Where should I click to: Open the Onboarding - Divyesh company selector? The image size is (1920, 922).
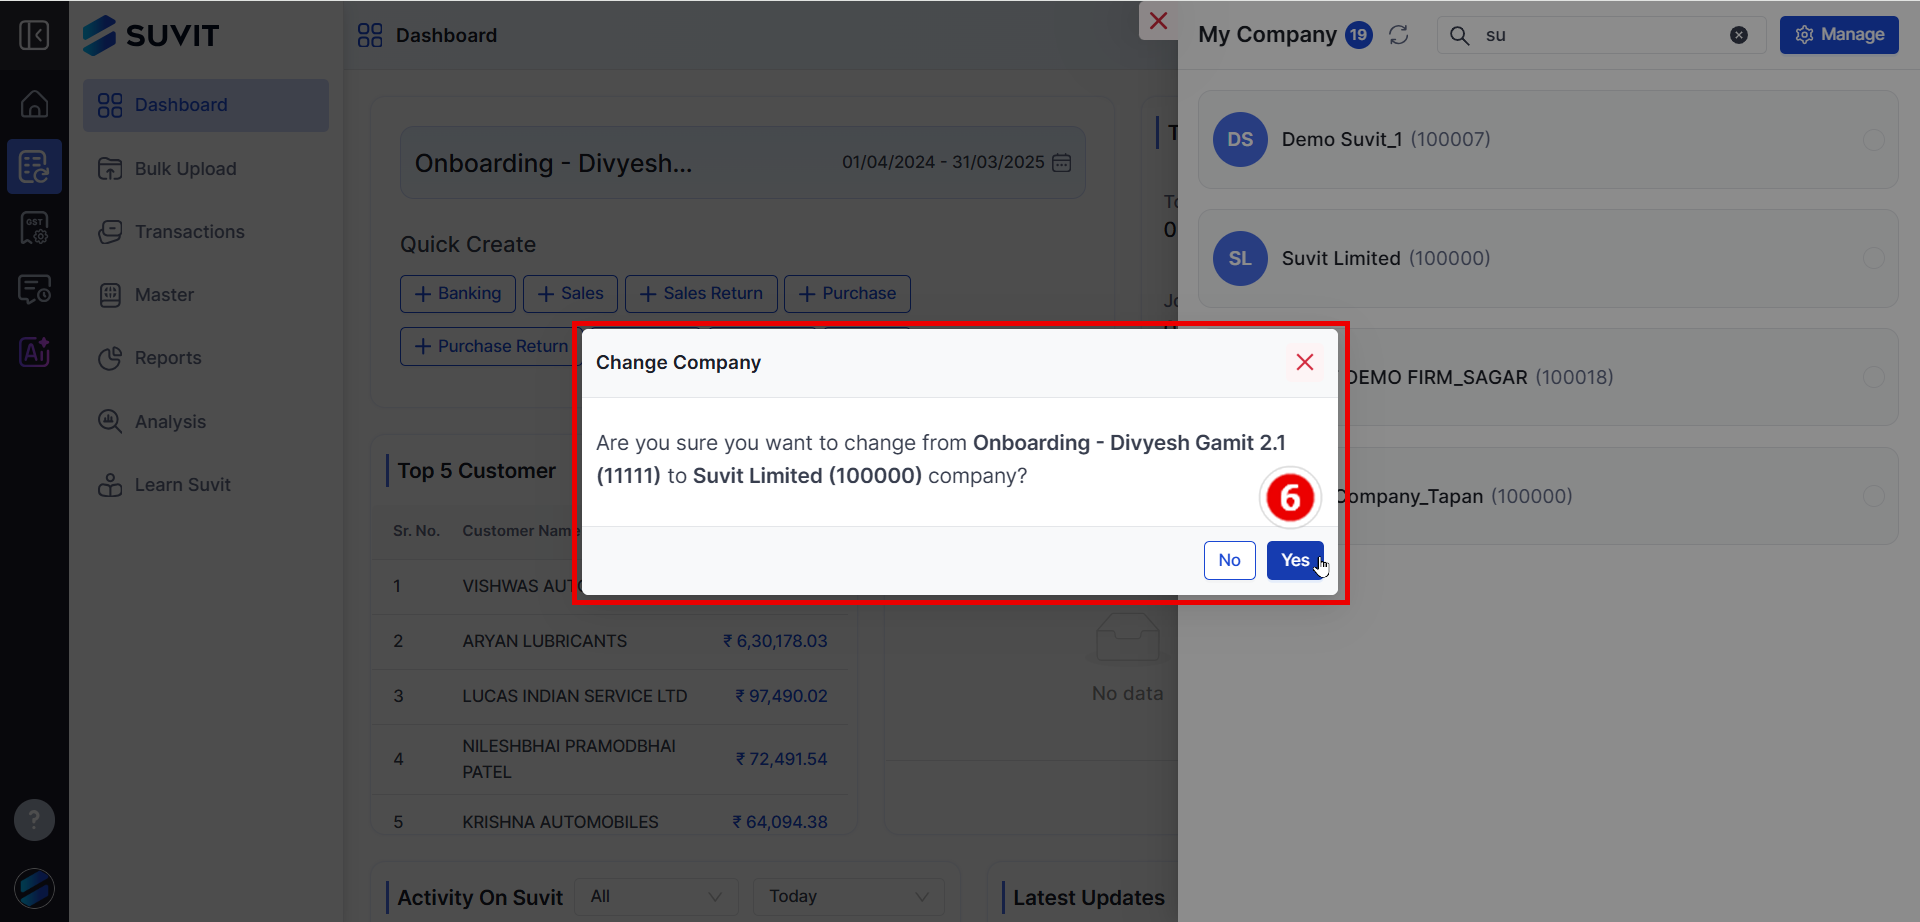(553, 163)
